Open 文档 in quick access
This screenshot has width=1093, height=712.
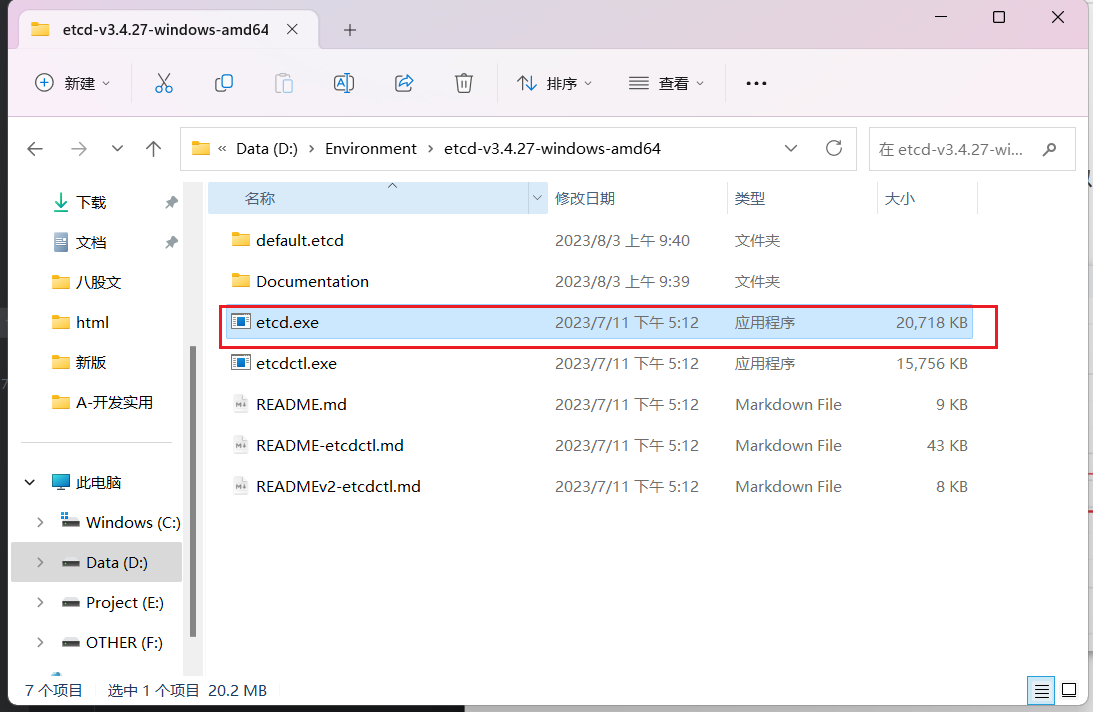coord(91,242)
